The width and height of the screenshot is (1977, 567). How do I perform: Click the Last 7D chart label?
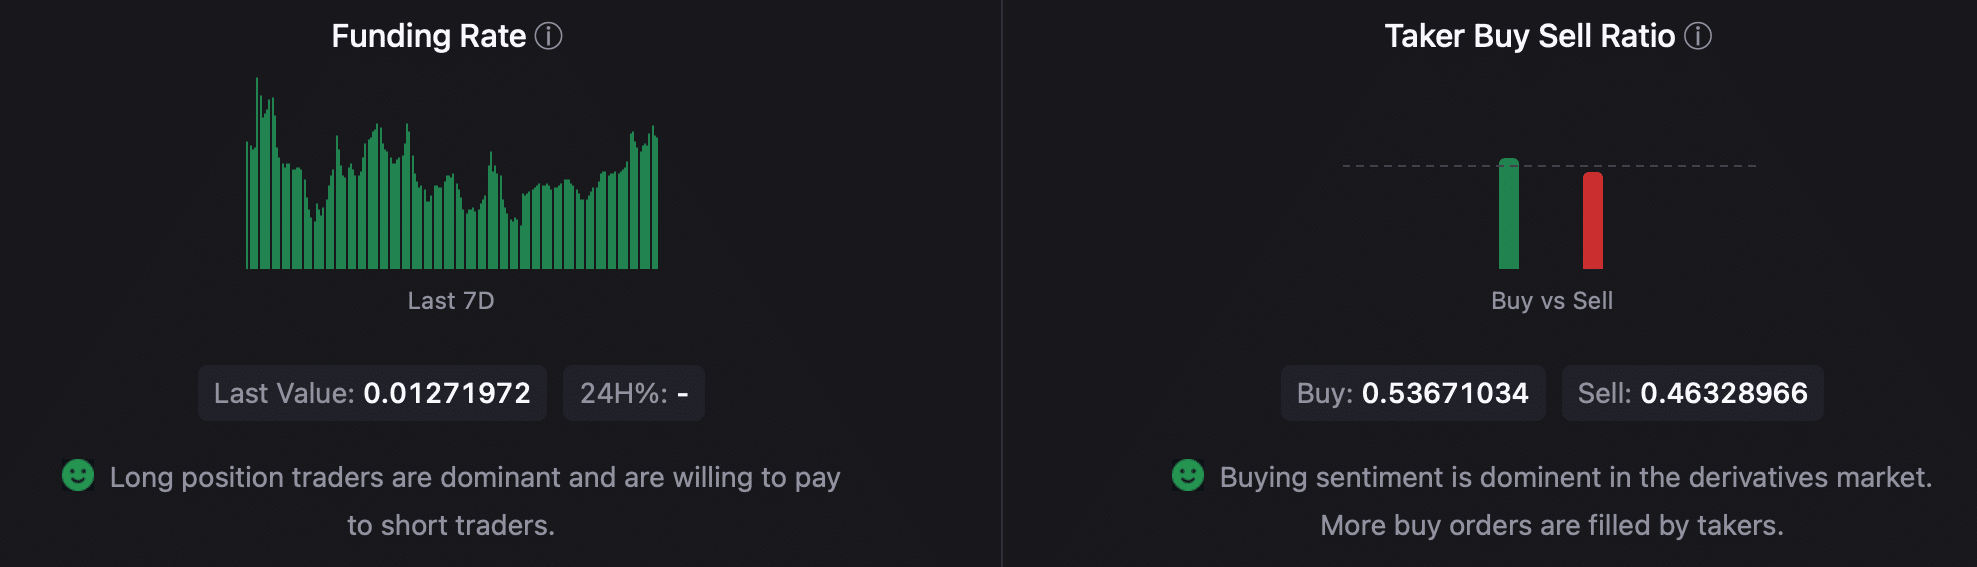point(451,301)
